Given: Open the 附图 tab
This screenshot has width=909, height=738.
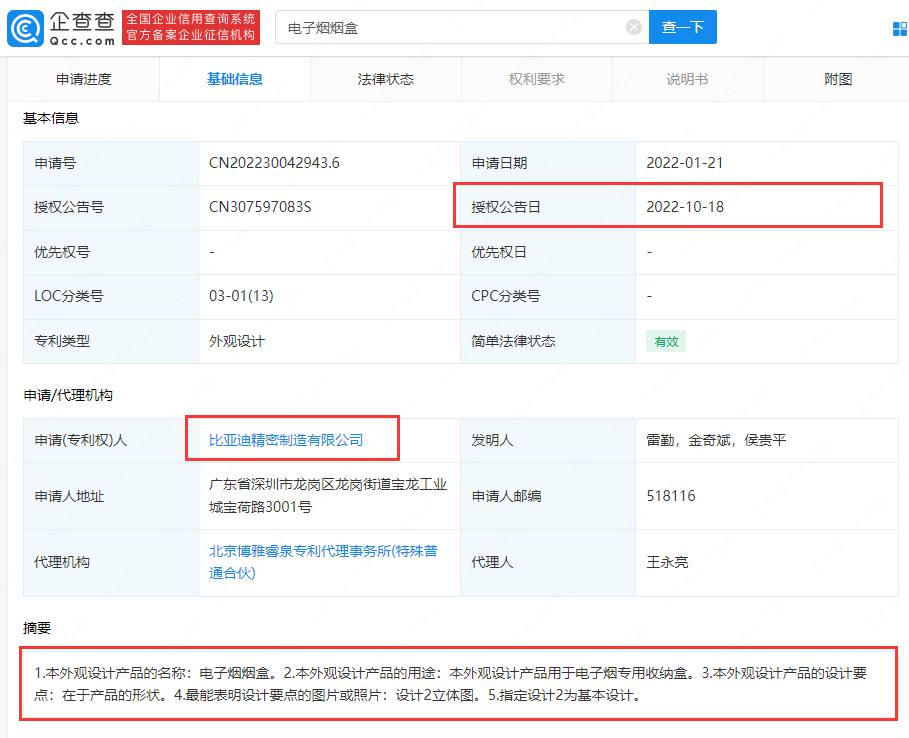Looking at the screenshot, I should [x=838, y=79].
